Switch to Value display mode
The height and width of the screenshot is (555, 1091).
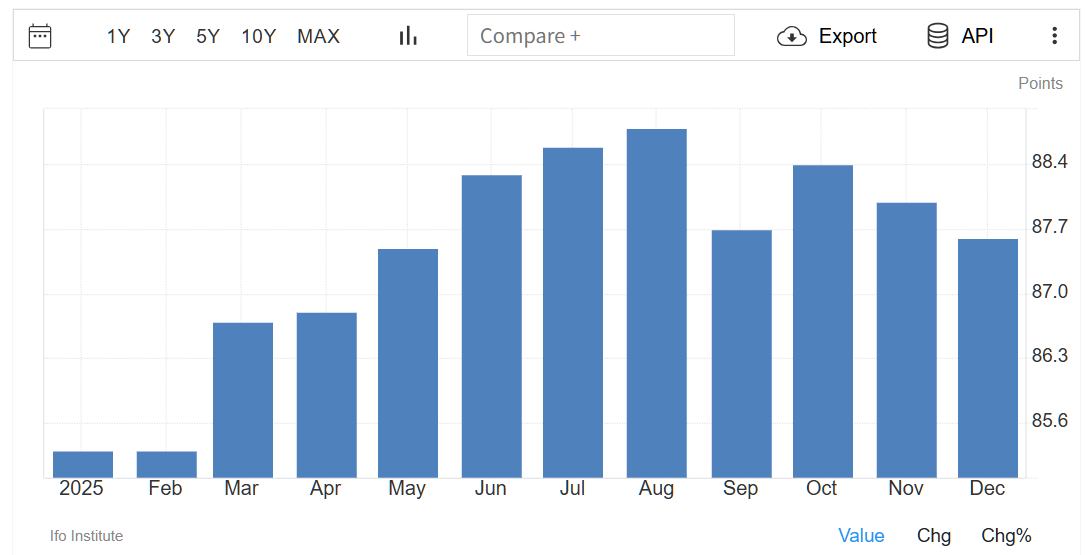[861, 535]
